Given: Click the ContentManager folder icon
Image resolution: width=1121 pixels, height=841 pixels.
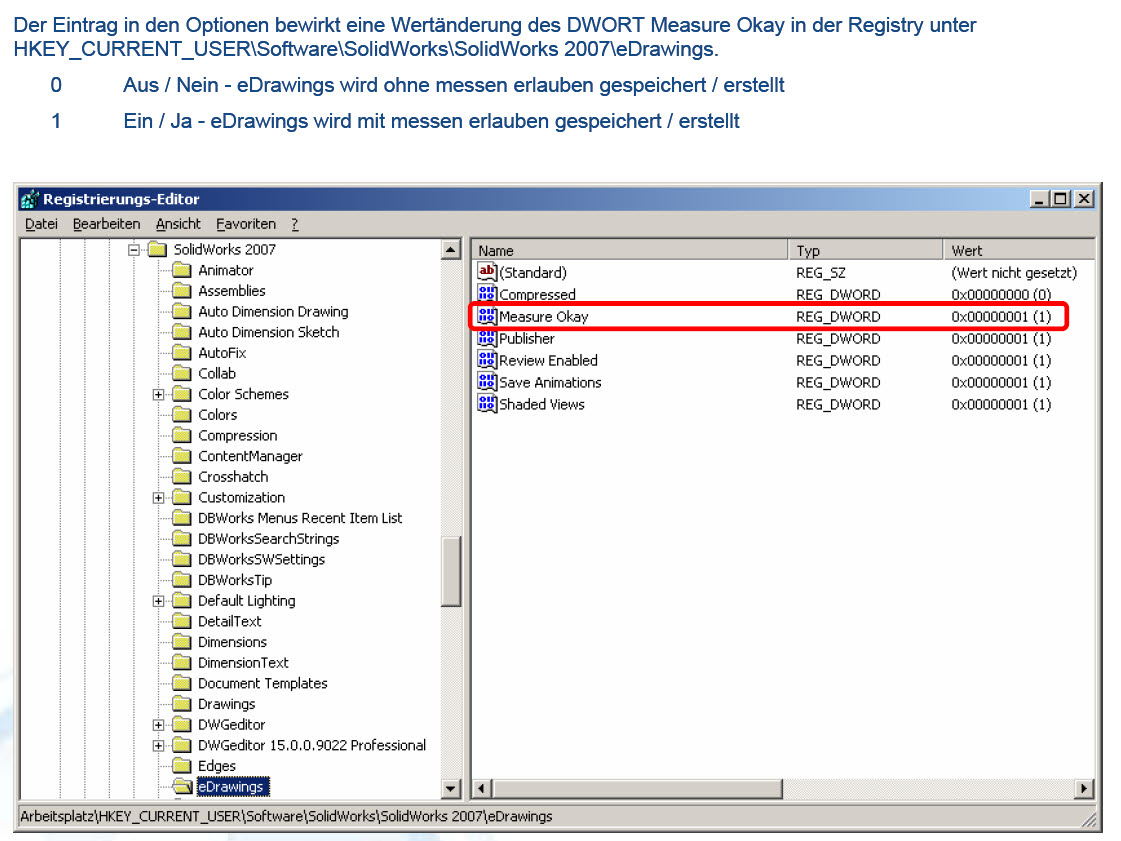Looking at the screenshot, I should pos(182,456).
